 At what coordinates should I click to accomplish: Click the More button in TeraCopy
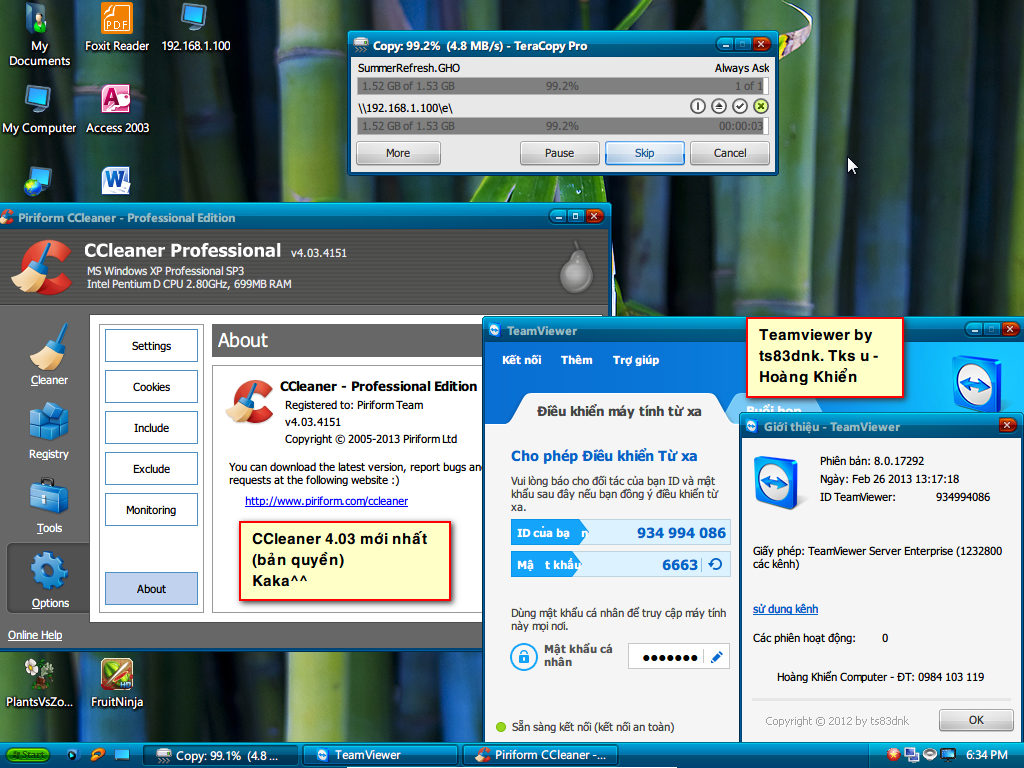pos(398,153)
